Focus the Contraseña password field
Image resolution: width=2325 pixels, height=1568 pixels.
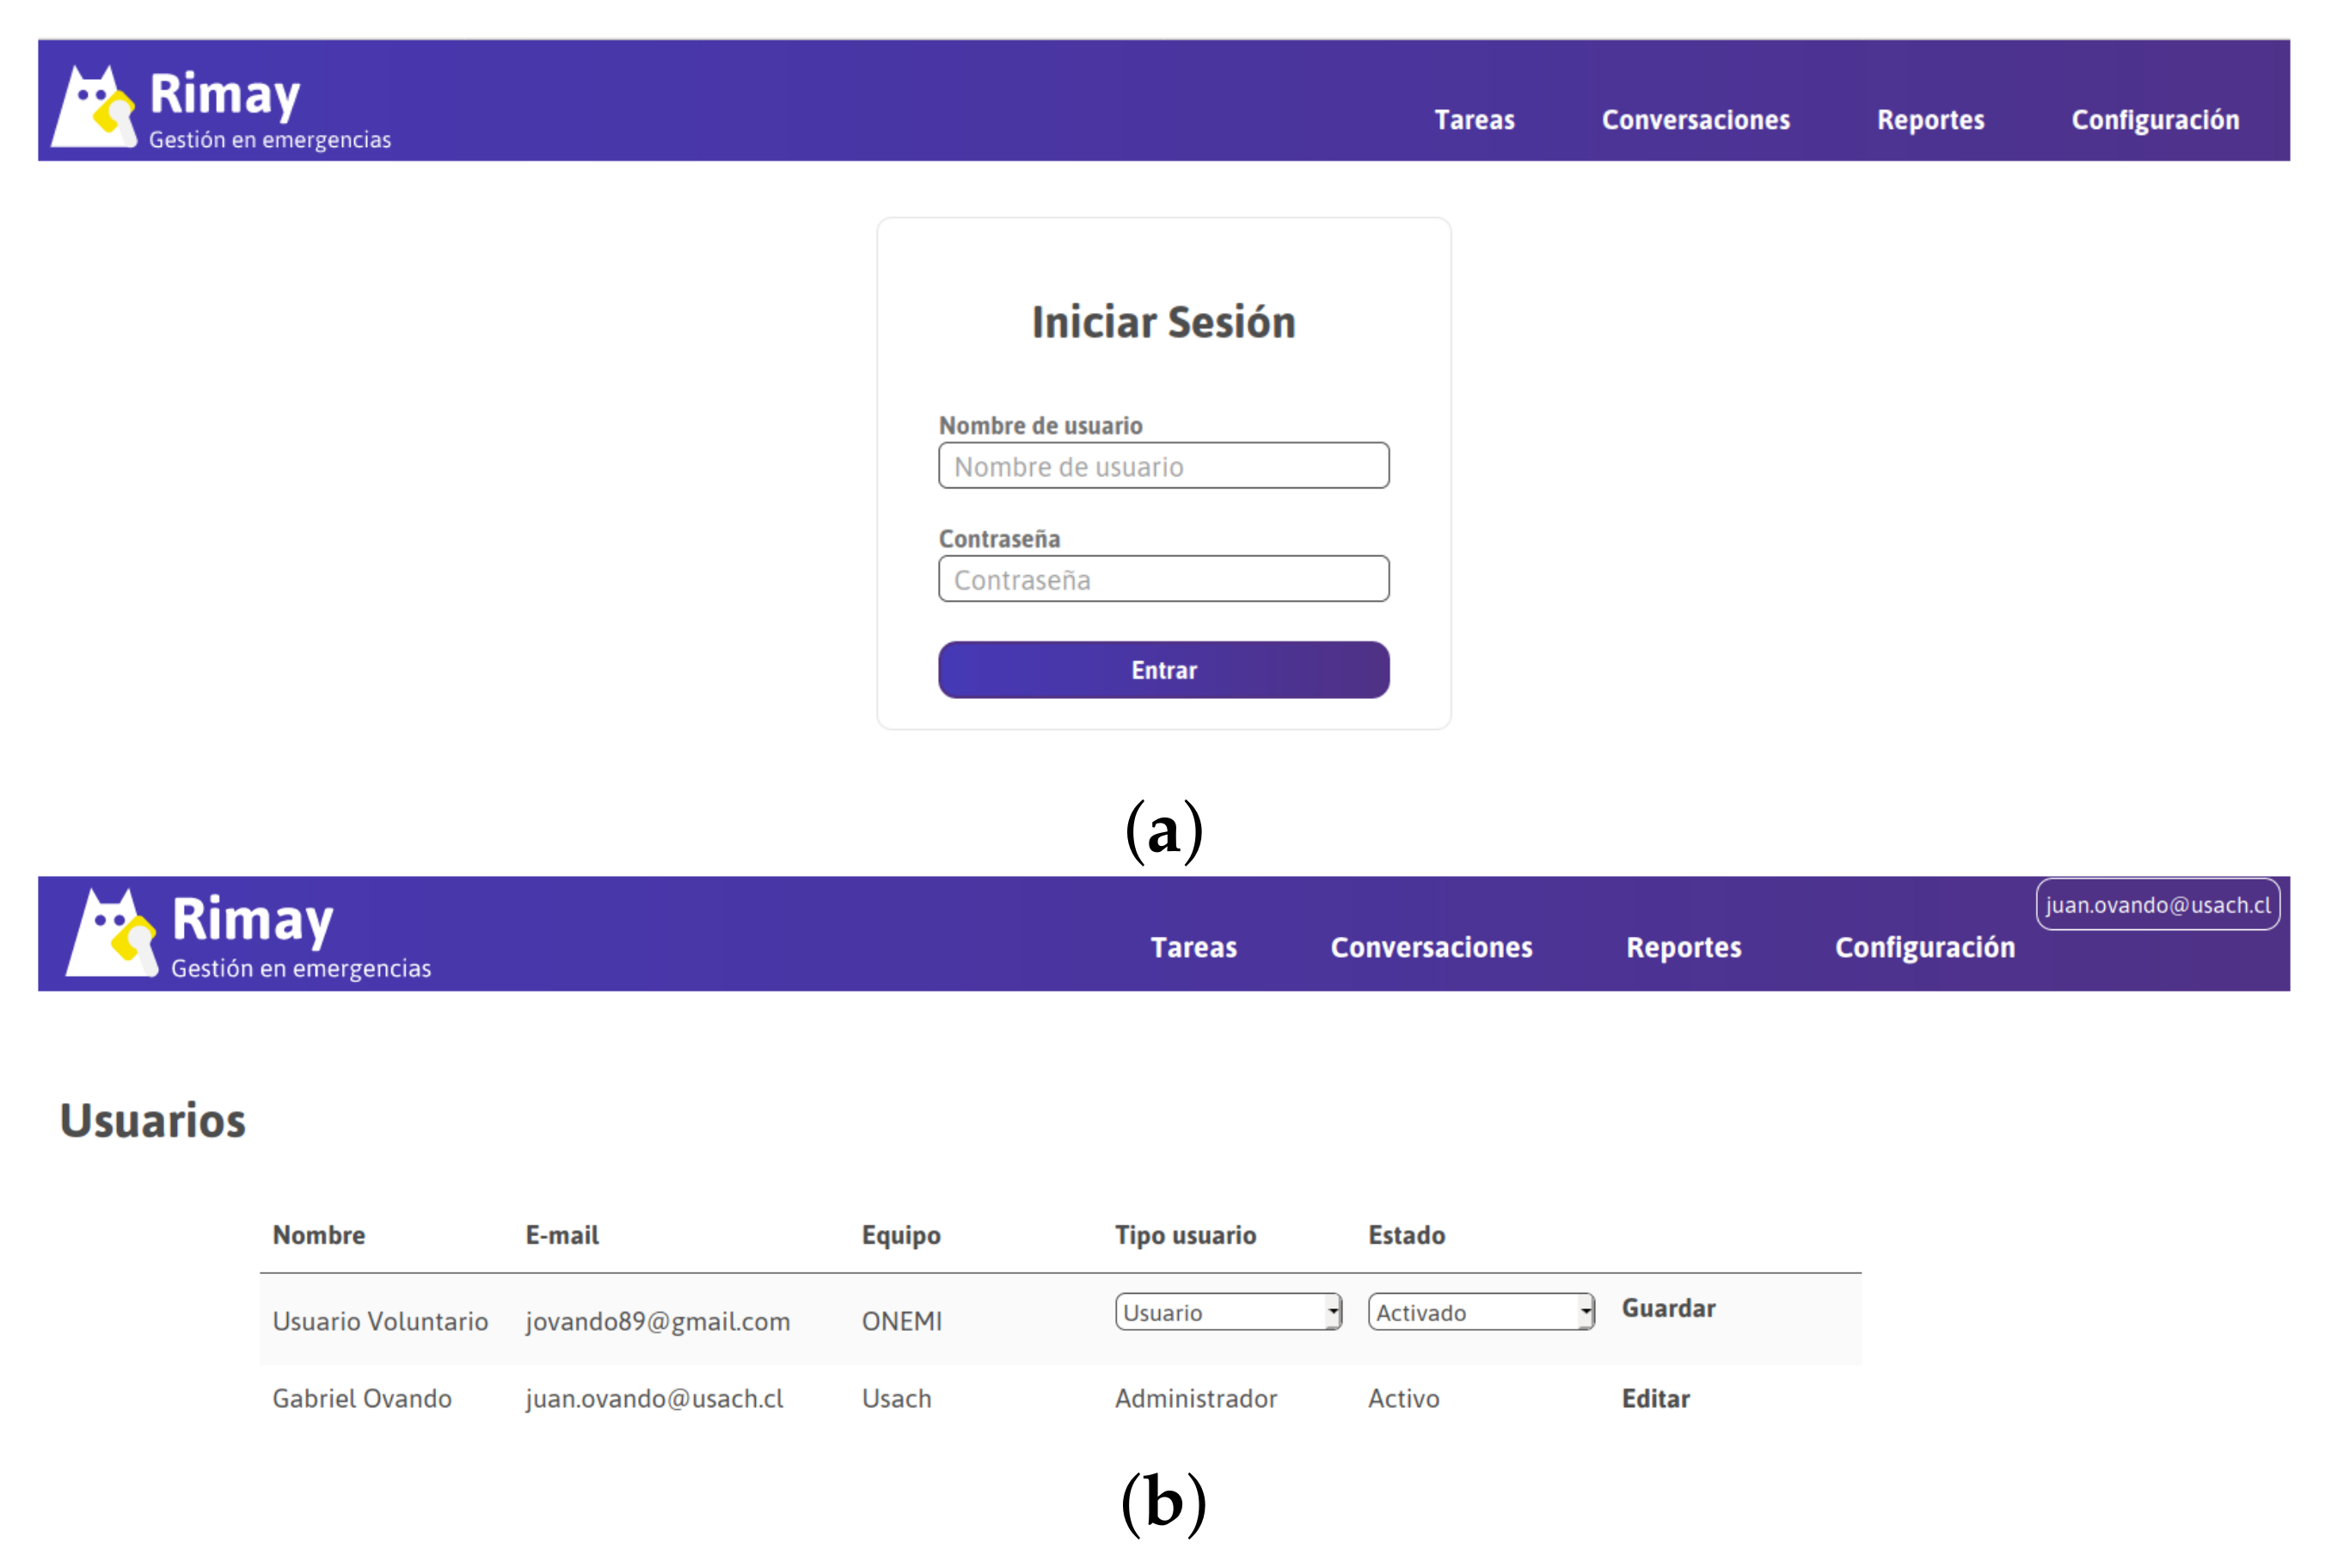point(1163,579)
